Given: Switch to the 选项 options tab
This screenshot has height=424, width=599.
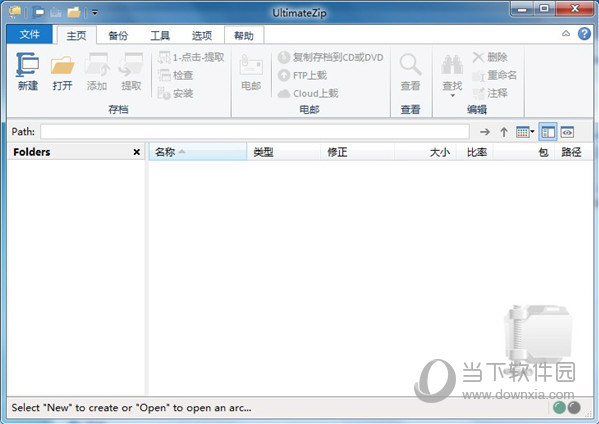Looking at the screenshot, I should (202, 36).
